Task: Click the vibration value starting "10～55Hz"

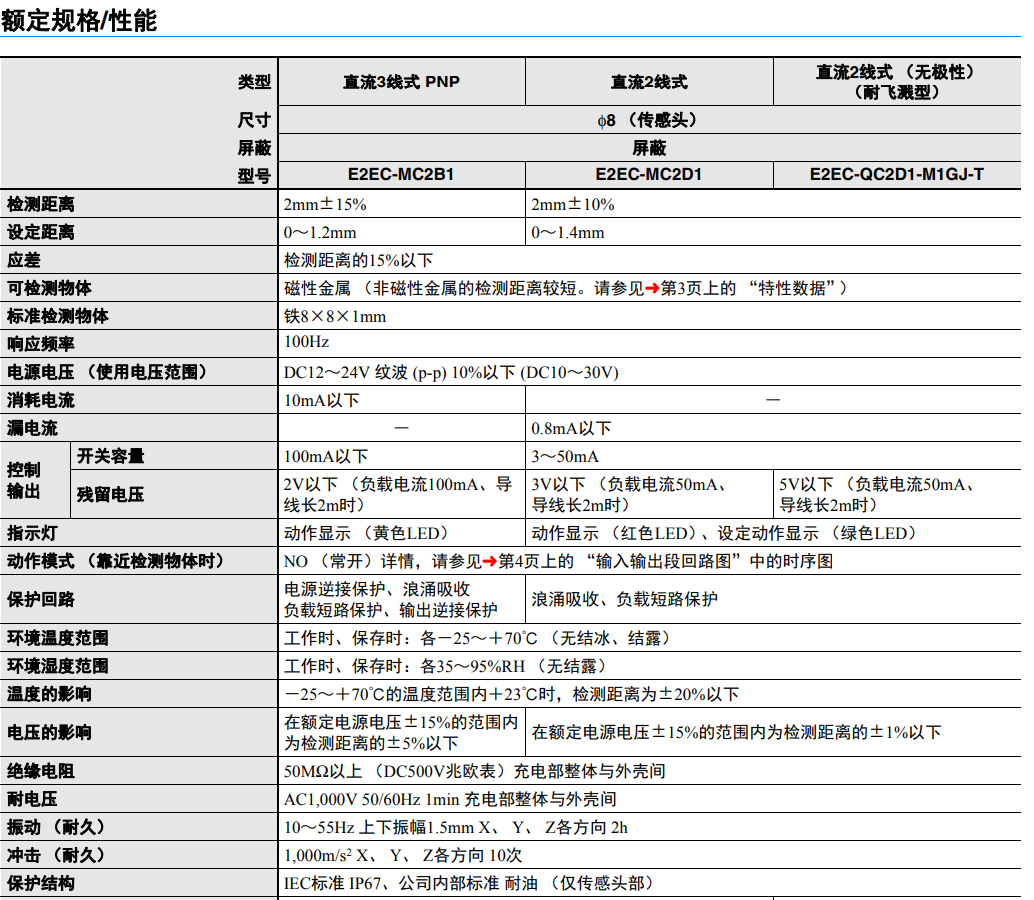Action: click(456, 827)
